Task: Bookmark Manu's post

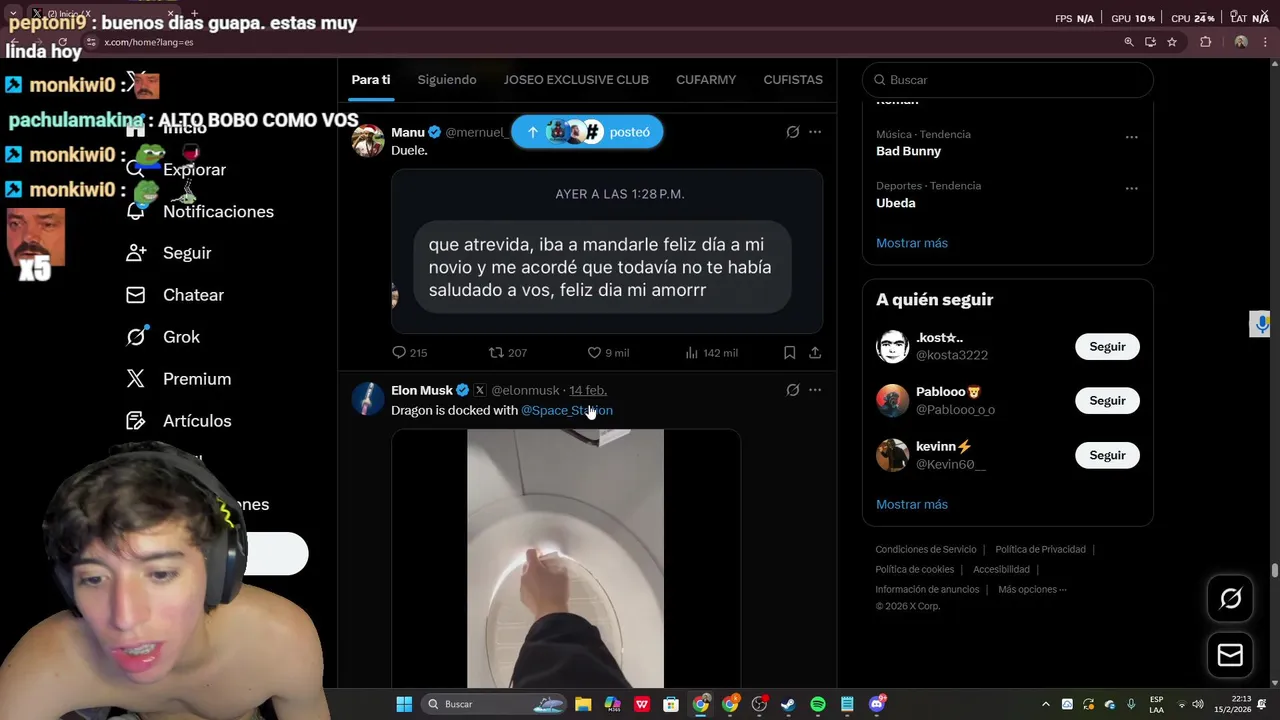Action: [x=789, y=352]
